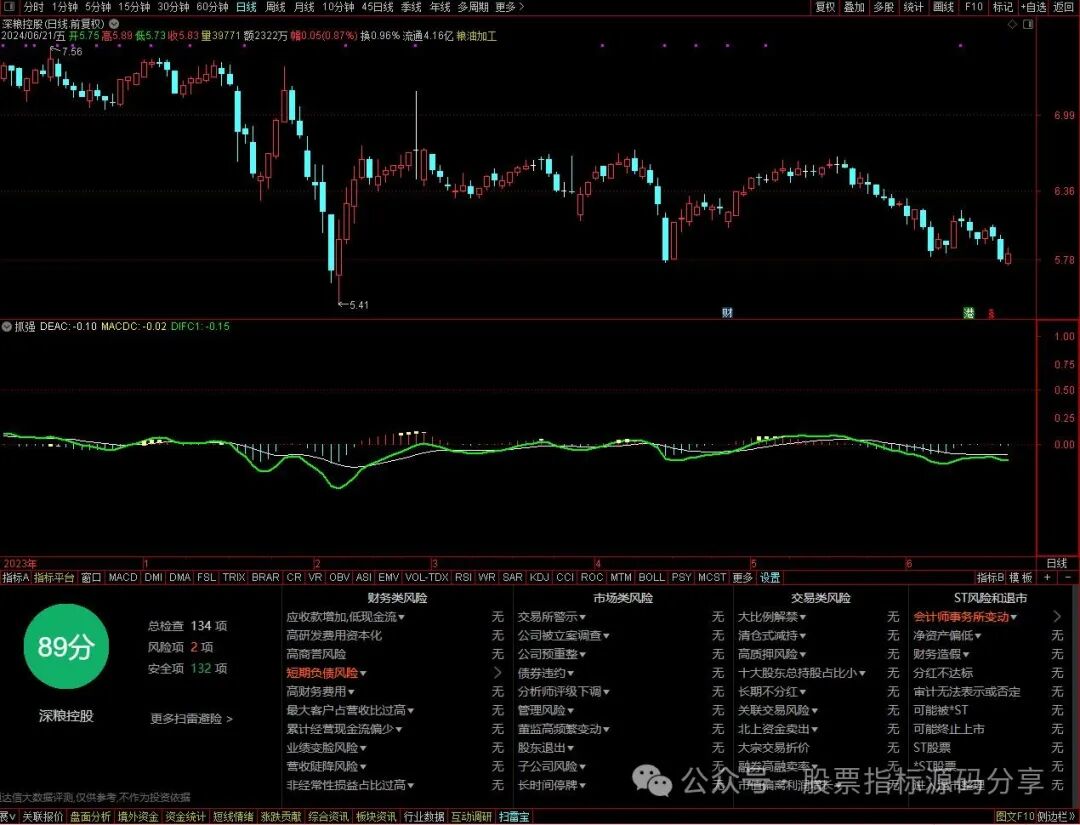Click the 粮油加工 sector label
This screenshot has height=825, width=1080.
coord(476,36)
